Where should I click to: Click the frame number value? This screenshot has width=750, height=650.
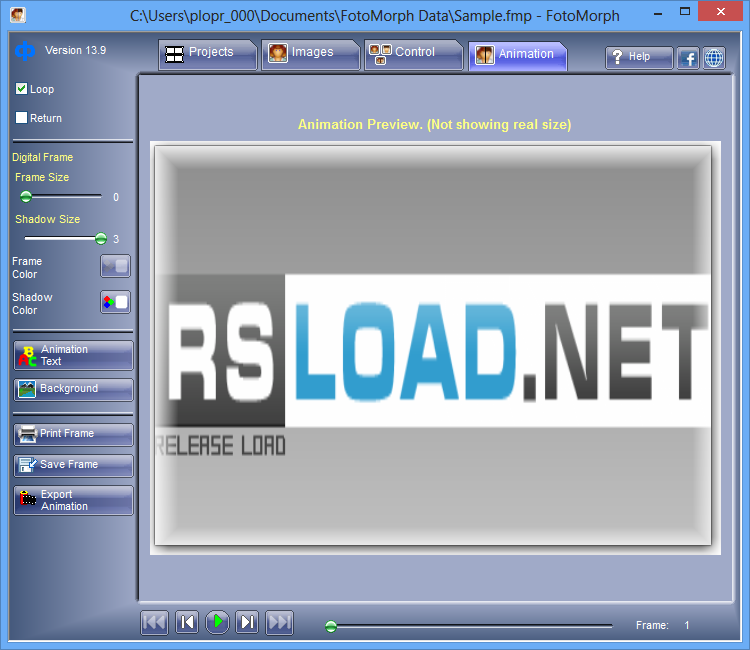point(687,625)
